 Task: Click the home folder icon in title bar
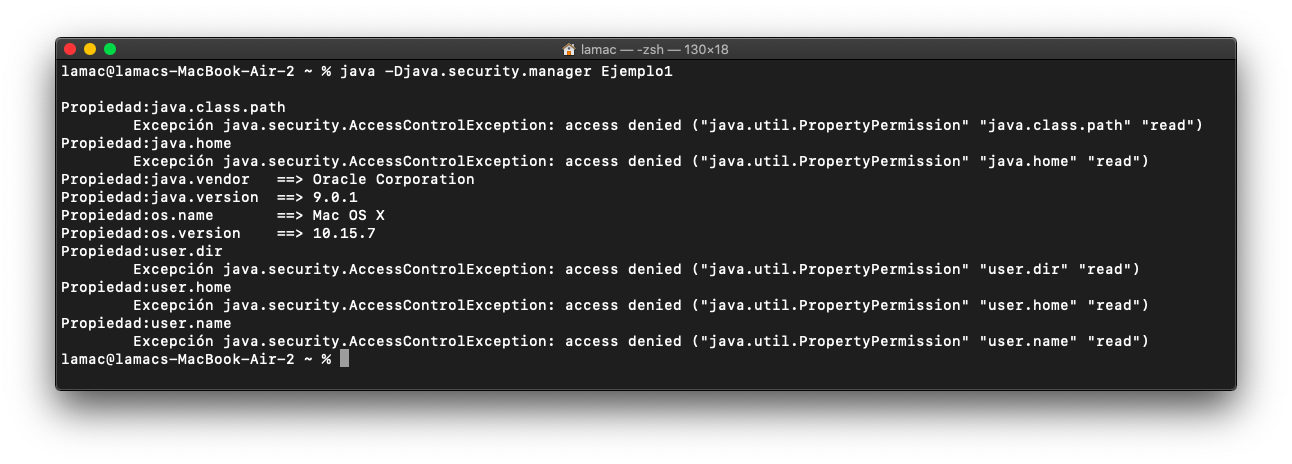pos(569,49)
